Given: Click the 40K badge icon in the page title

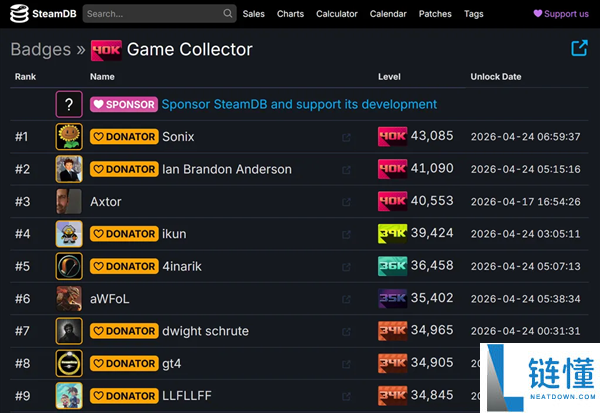Looking at the screenshot, I should point(106,50).
